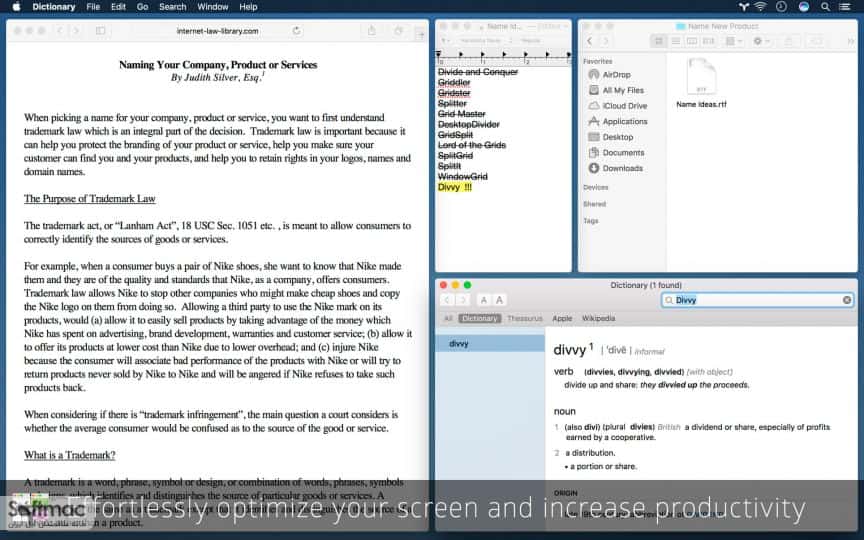The width and height of the screenshot is (864, 540).
Task: Select the Apple source tab
Action: [x=562, y=318]
